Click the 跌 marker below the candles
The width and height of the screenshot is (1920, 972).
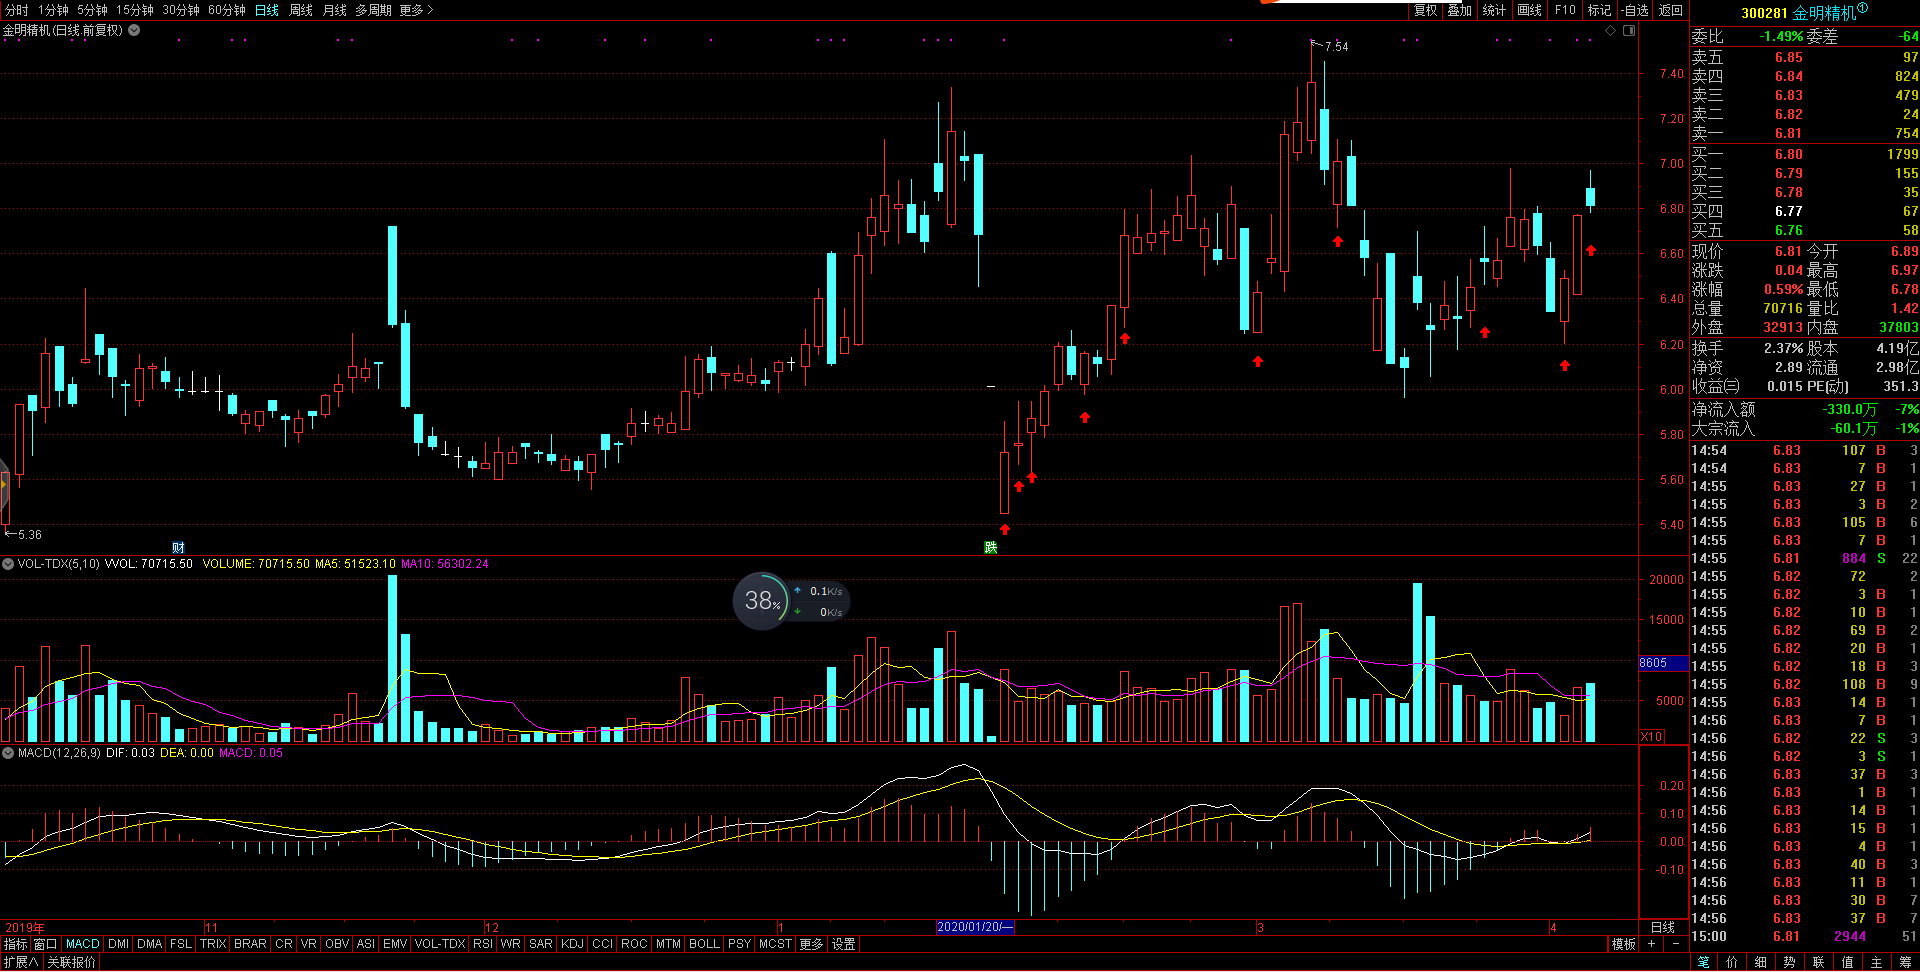tap(990, 547)
